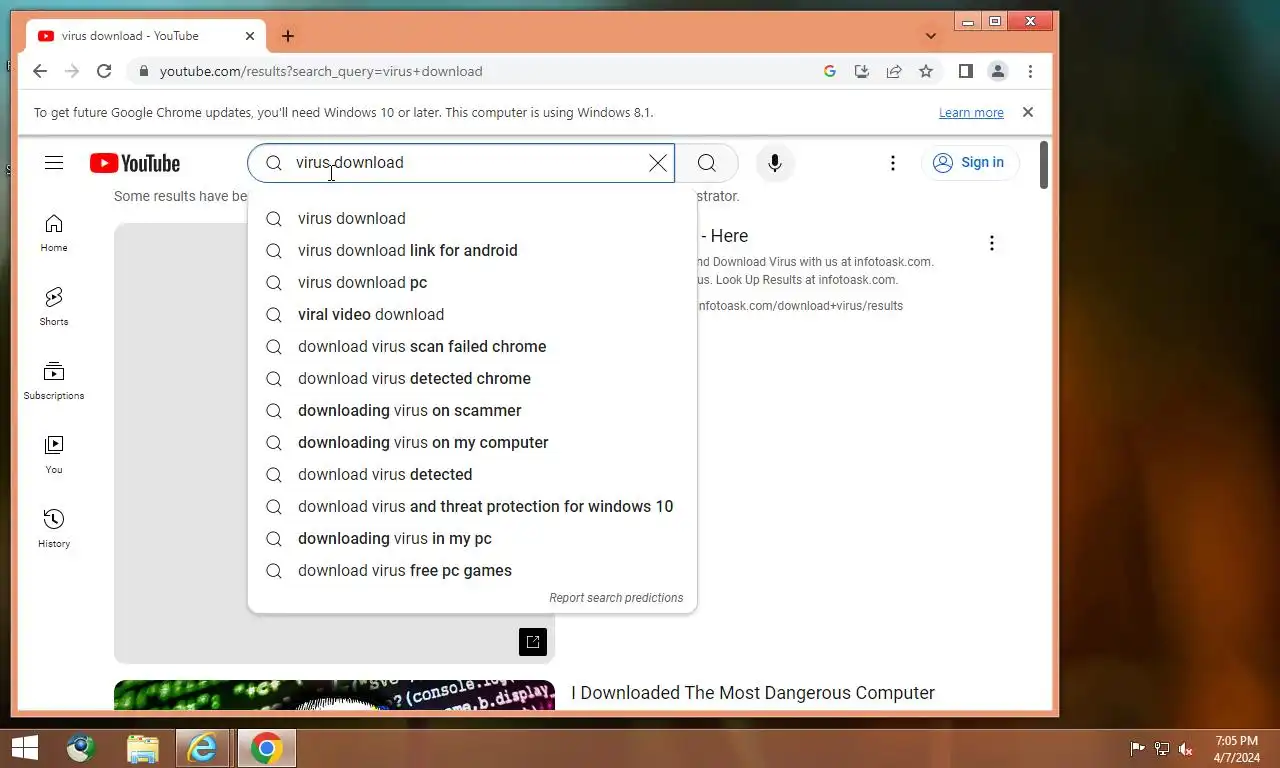Open Home in the sidebar
The image size is (1280, 768).
[54, 233]
